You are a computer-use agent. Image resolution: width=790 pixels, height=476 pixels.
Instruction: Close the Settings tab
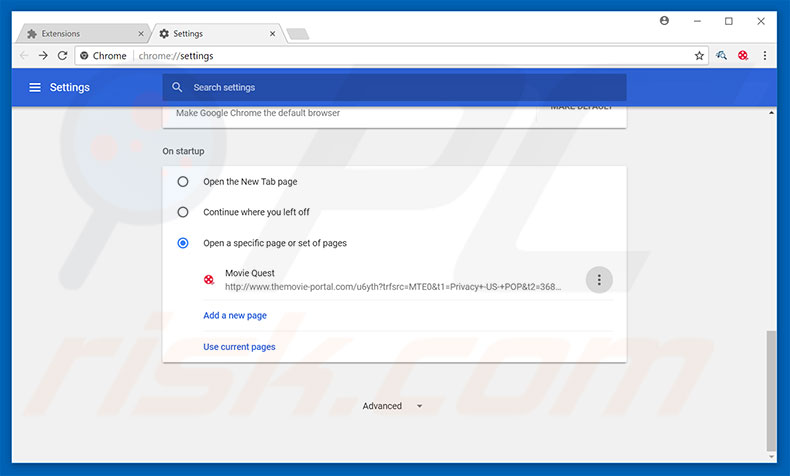tap(273, 34)
